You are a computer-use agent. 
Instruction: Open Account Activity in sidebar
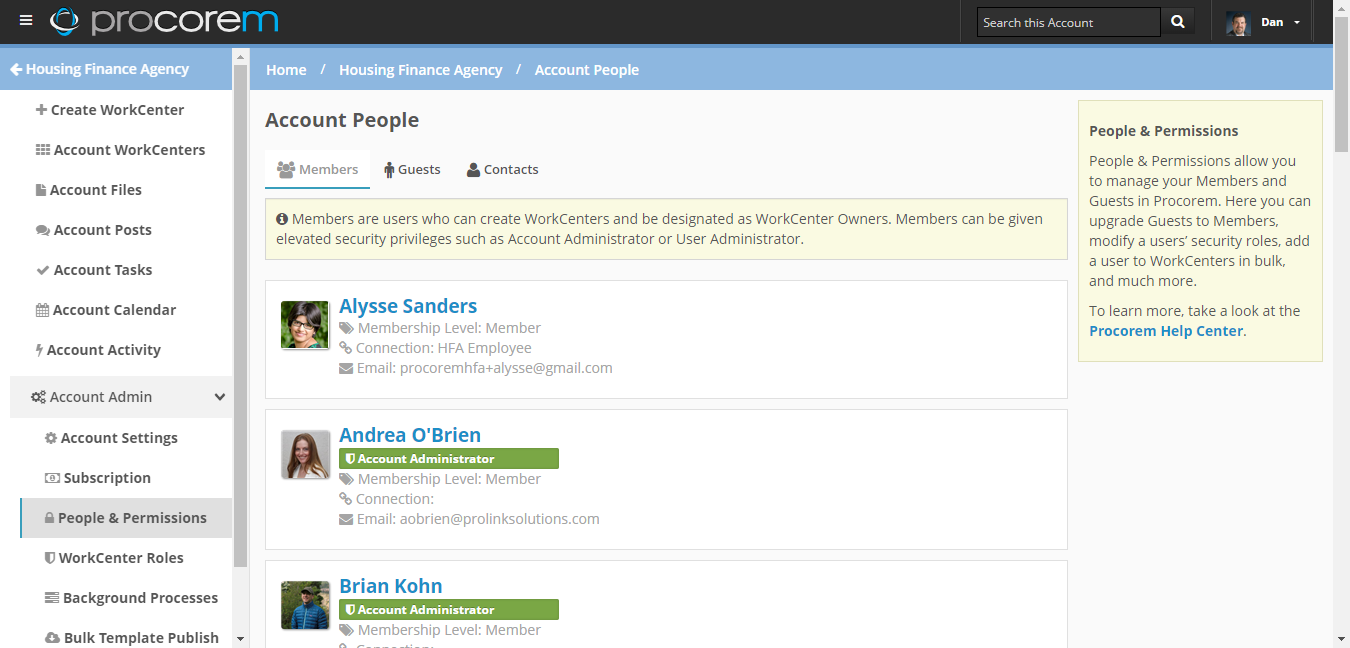click(x=103, y=350)
